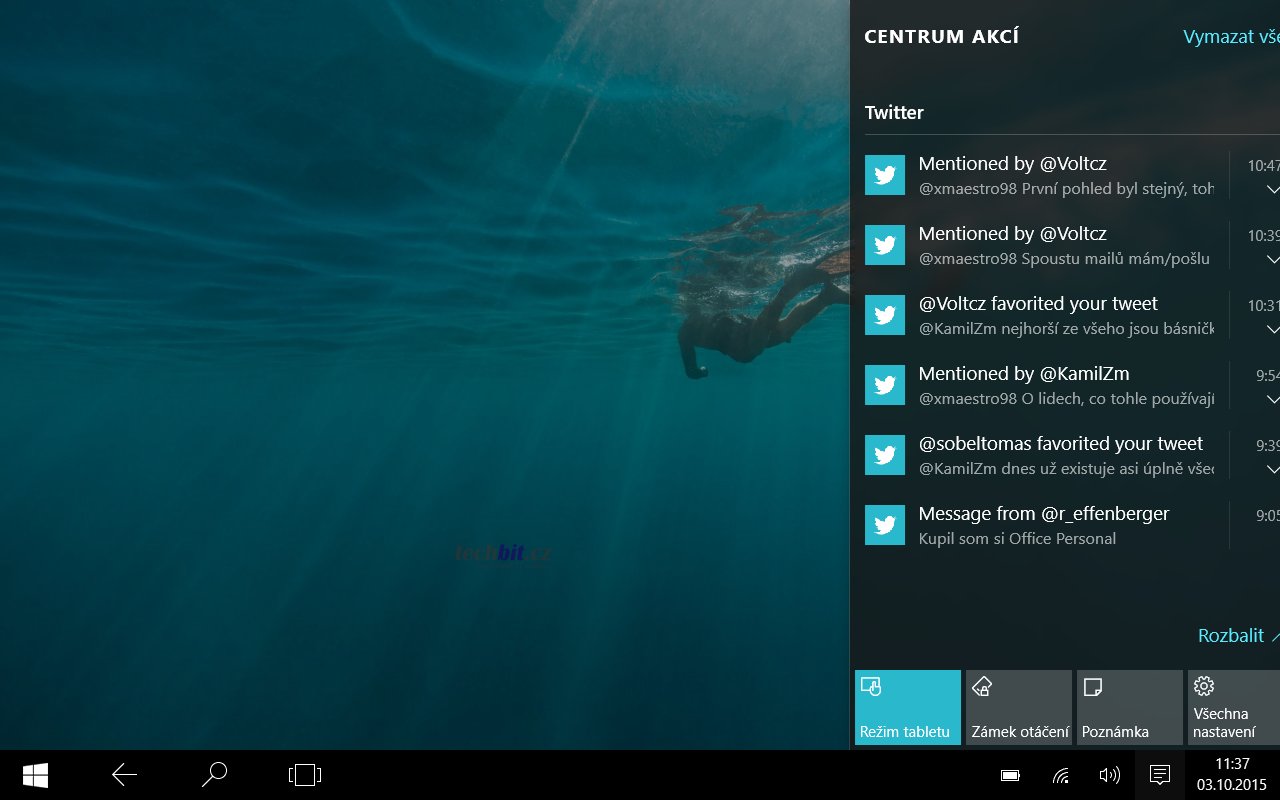This screenshot has height=800, width=1280.
Task: Expand the Mentioned by @KamilZm notification
Action: 1272,399
